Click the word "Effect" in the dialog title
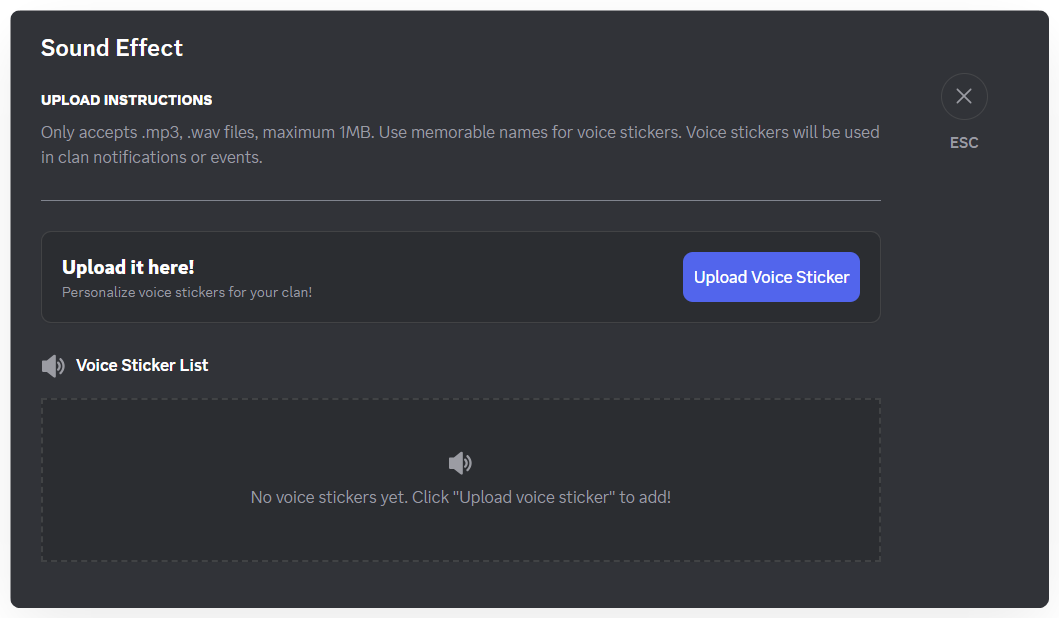 151,48
